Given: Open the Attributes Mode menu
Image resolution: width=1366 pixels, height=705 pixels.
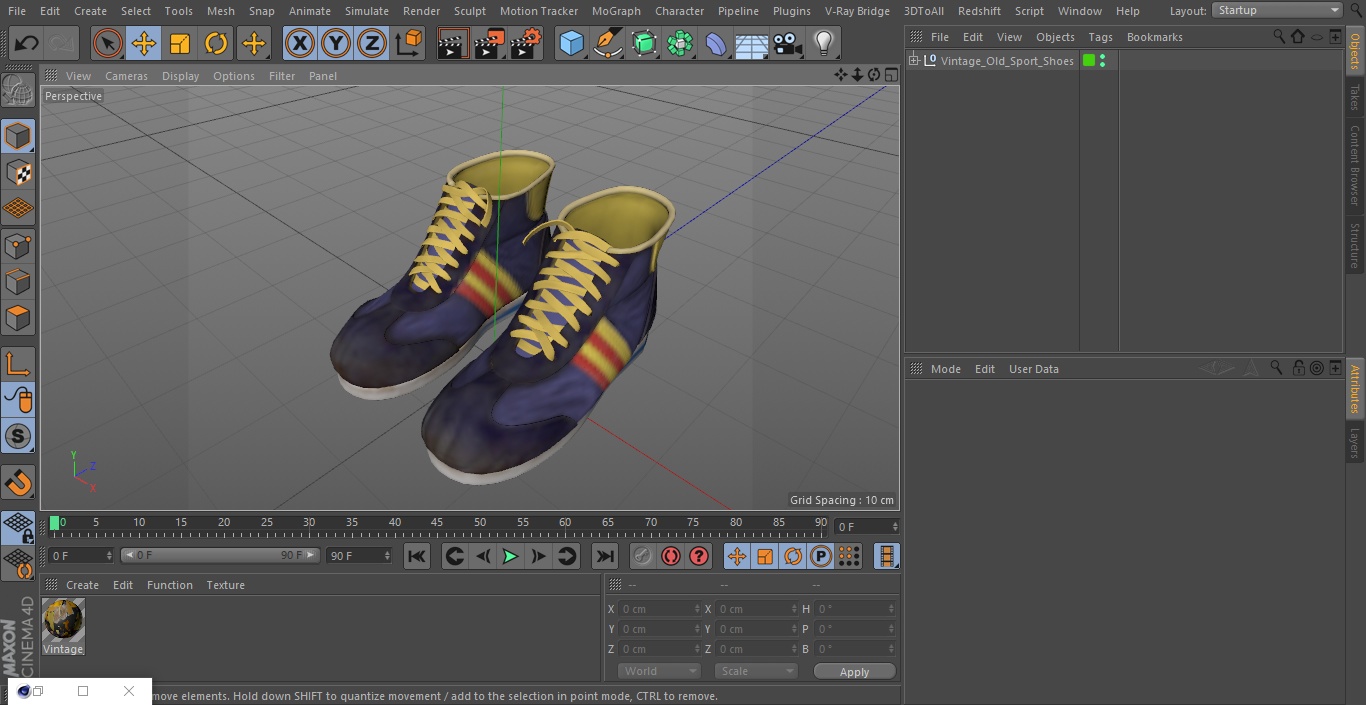Looking at the screenshot, I should tap(945, 369).
